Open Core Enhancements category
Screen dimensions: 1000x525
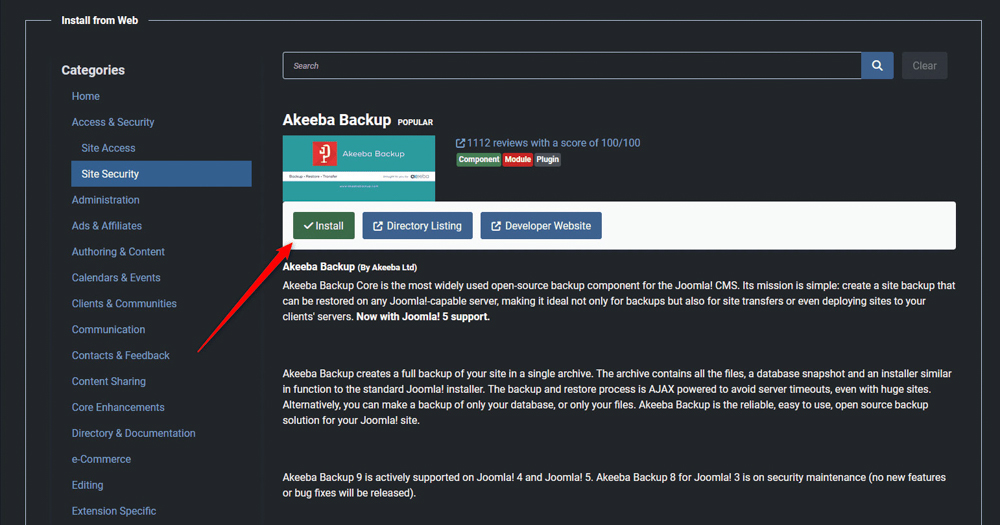[x=118, y=407]
